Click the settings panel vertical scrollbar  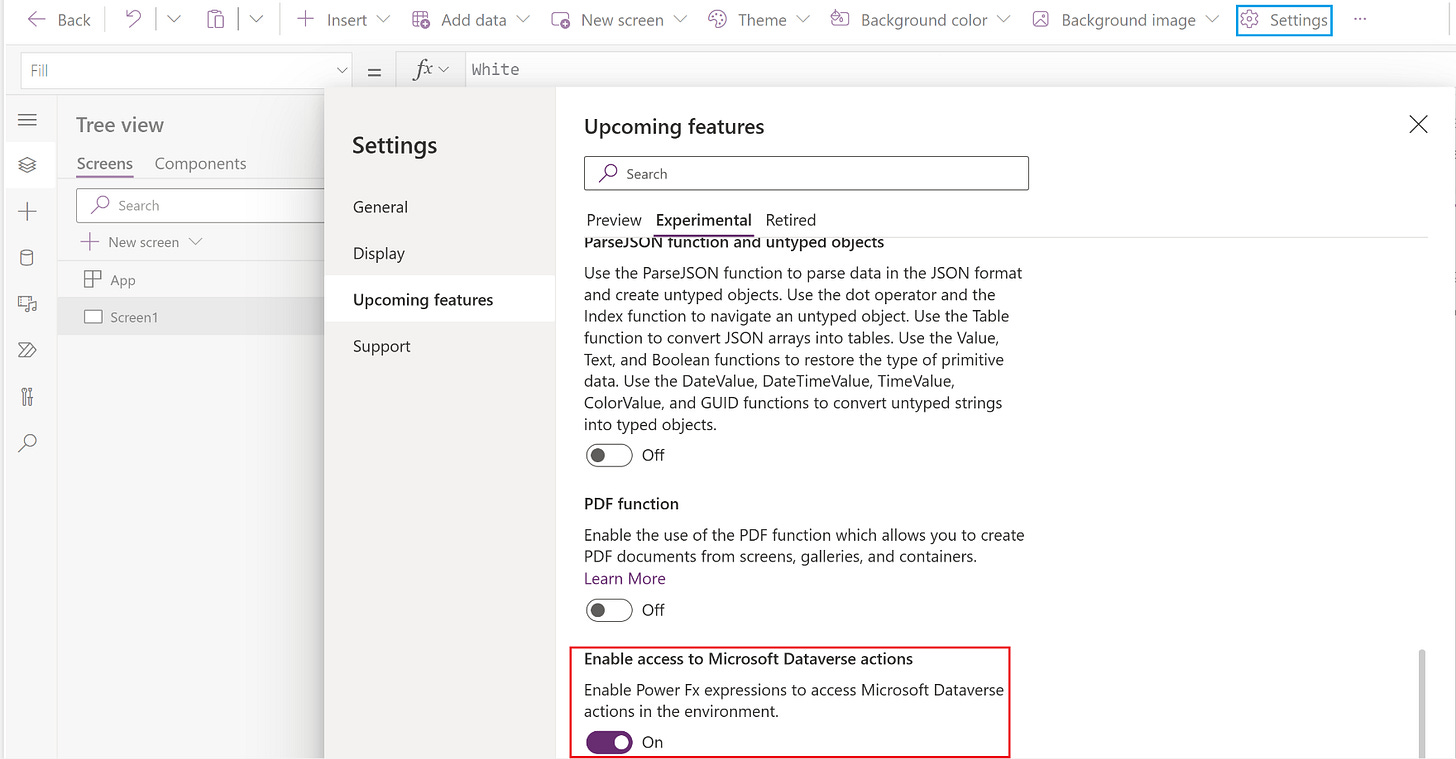coord(1422,704)
